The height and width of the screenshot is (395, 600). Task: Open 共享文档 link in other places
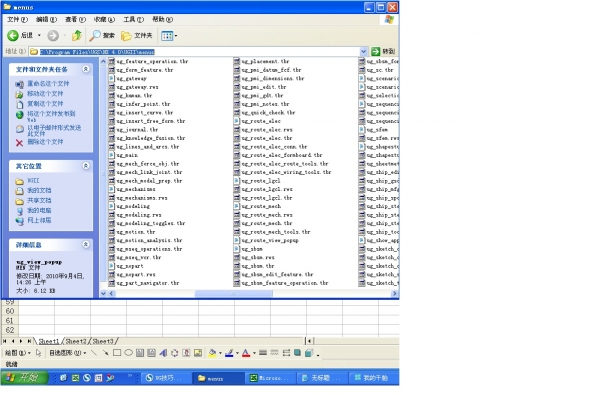coord(39,200)
